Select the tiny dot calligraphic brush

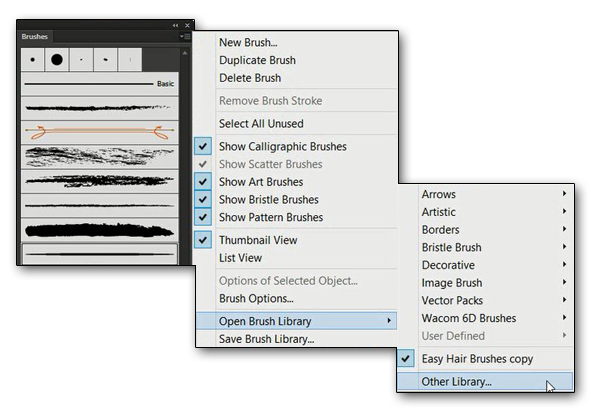pos(81,59)
